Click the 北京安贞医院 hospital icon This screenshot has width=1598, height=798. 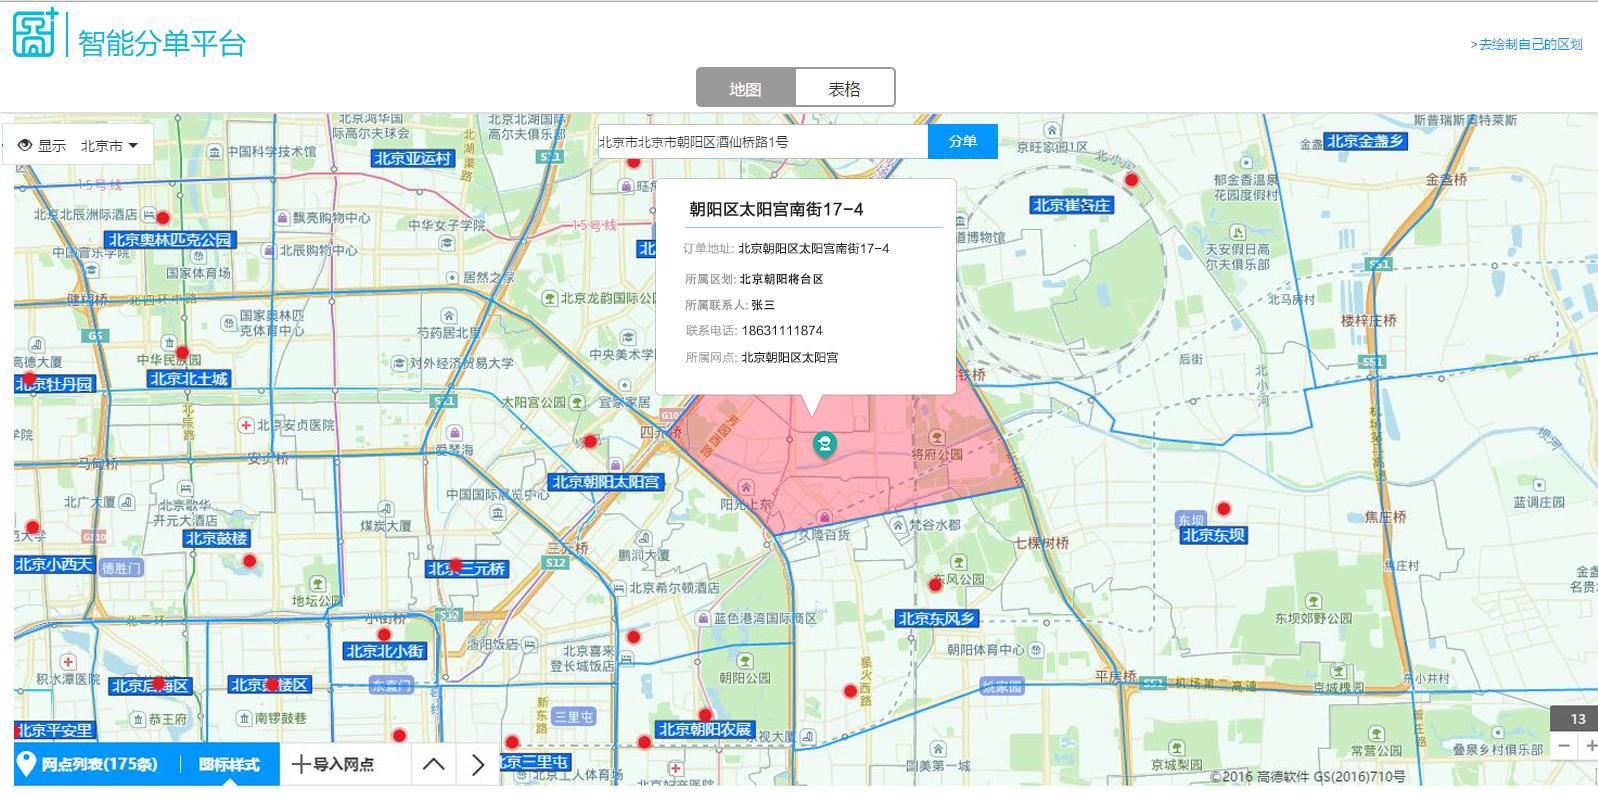pos(245,425)
